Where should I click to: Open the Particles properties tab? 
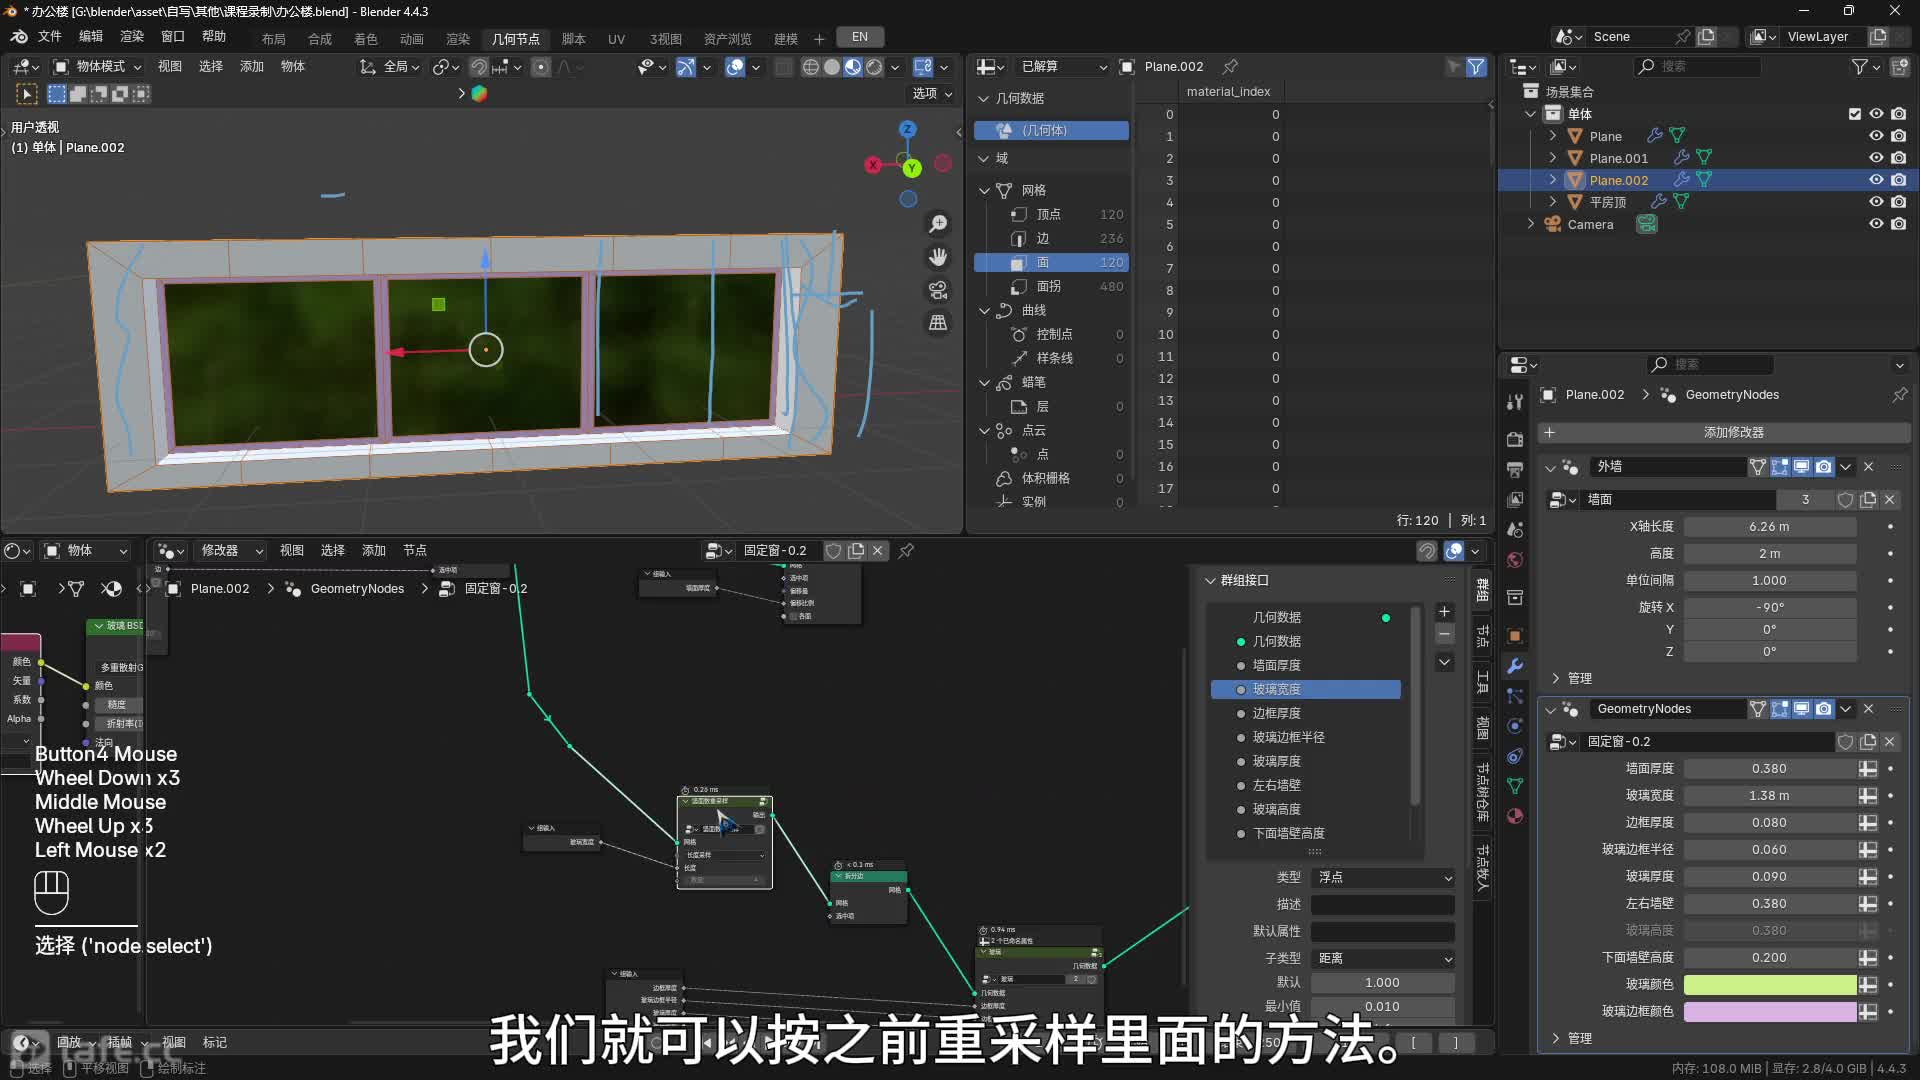(1515, 696)
